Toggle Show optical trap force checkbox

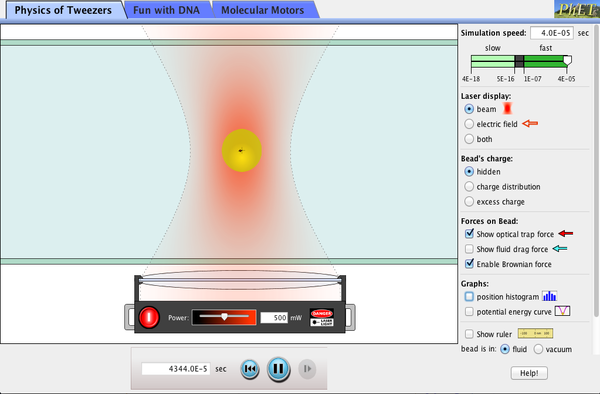(x=470, y=233)
